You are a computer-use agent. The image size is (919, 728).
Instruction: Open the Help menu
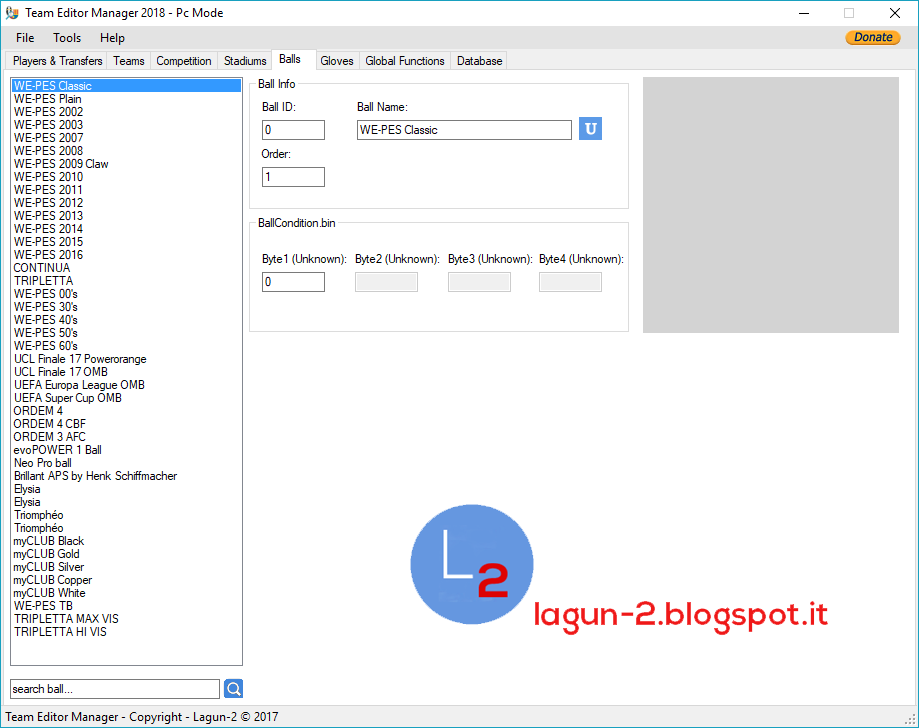(112, 38)
